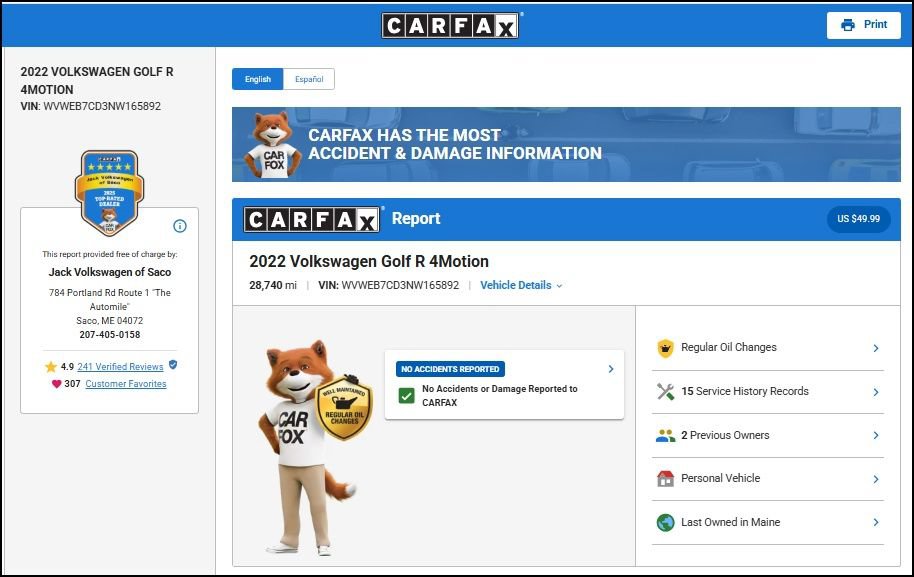The height and width of the screenshot is (577, 914).
Task: Click the NO ACCIDENTS REPORTED label
Action: [450, 370]
